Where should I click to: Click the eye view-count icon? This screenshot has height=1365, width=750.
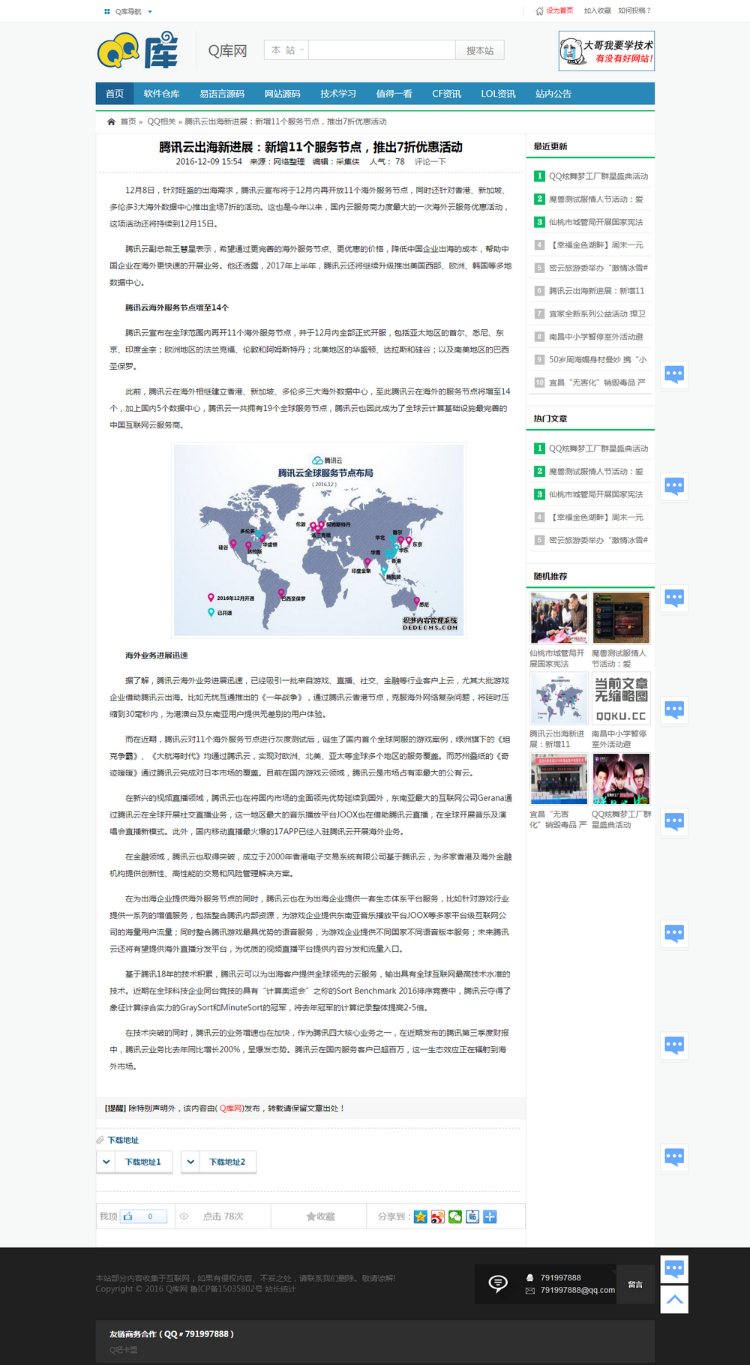coord(183,1216)
